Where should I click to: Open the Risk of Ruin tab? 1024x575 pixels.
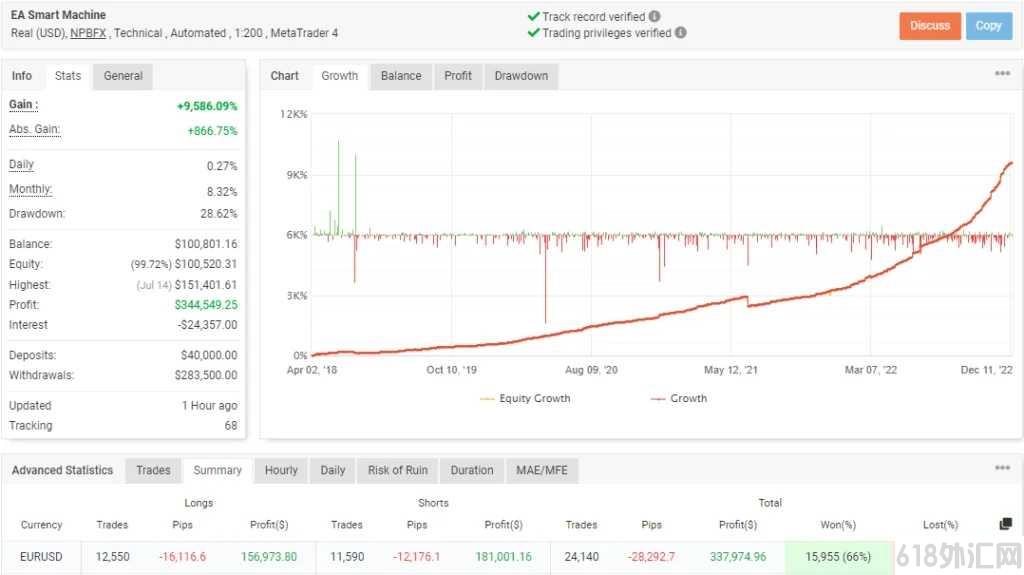click(x=398, y=470)
